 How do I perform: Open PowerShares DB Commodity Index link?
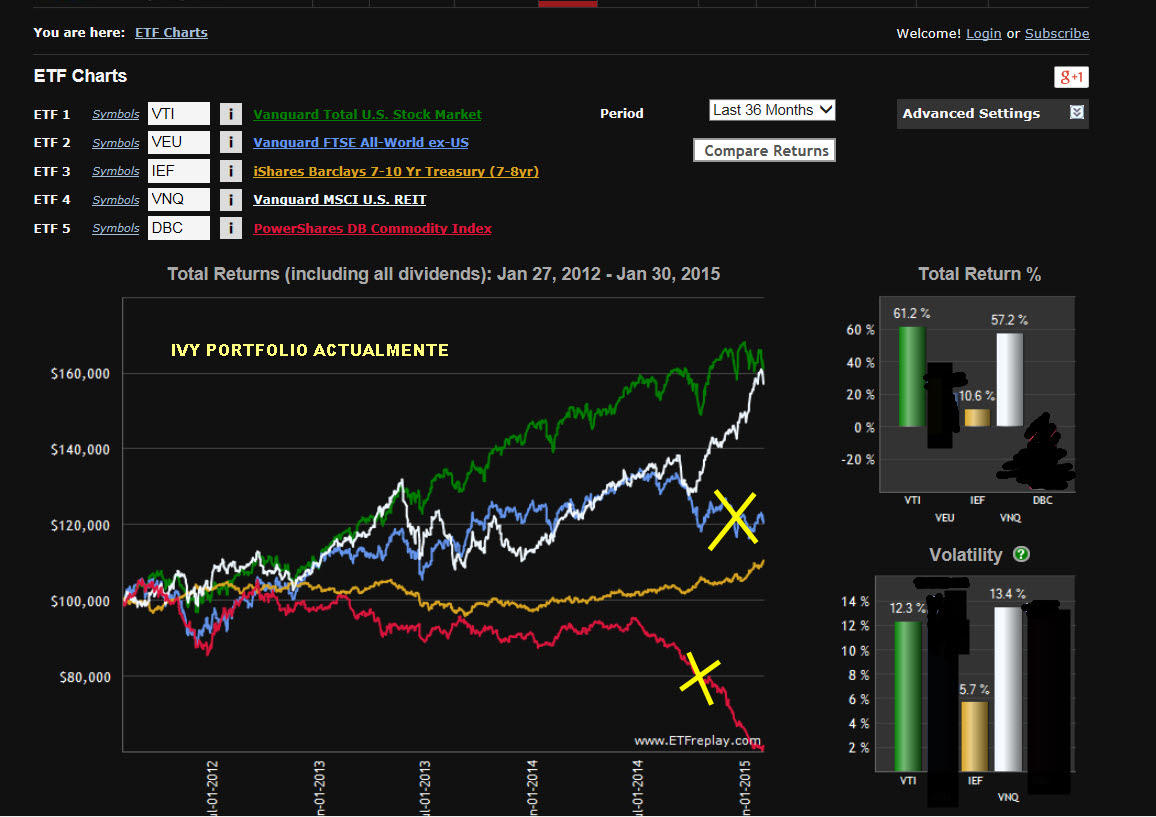(x=372, y=228)
